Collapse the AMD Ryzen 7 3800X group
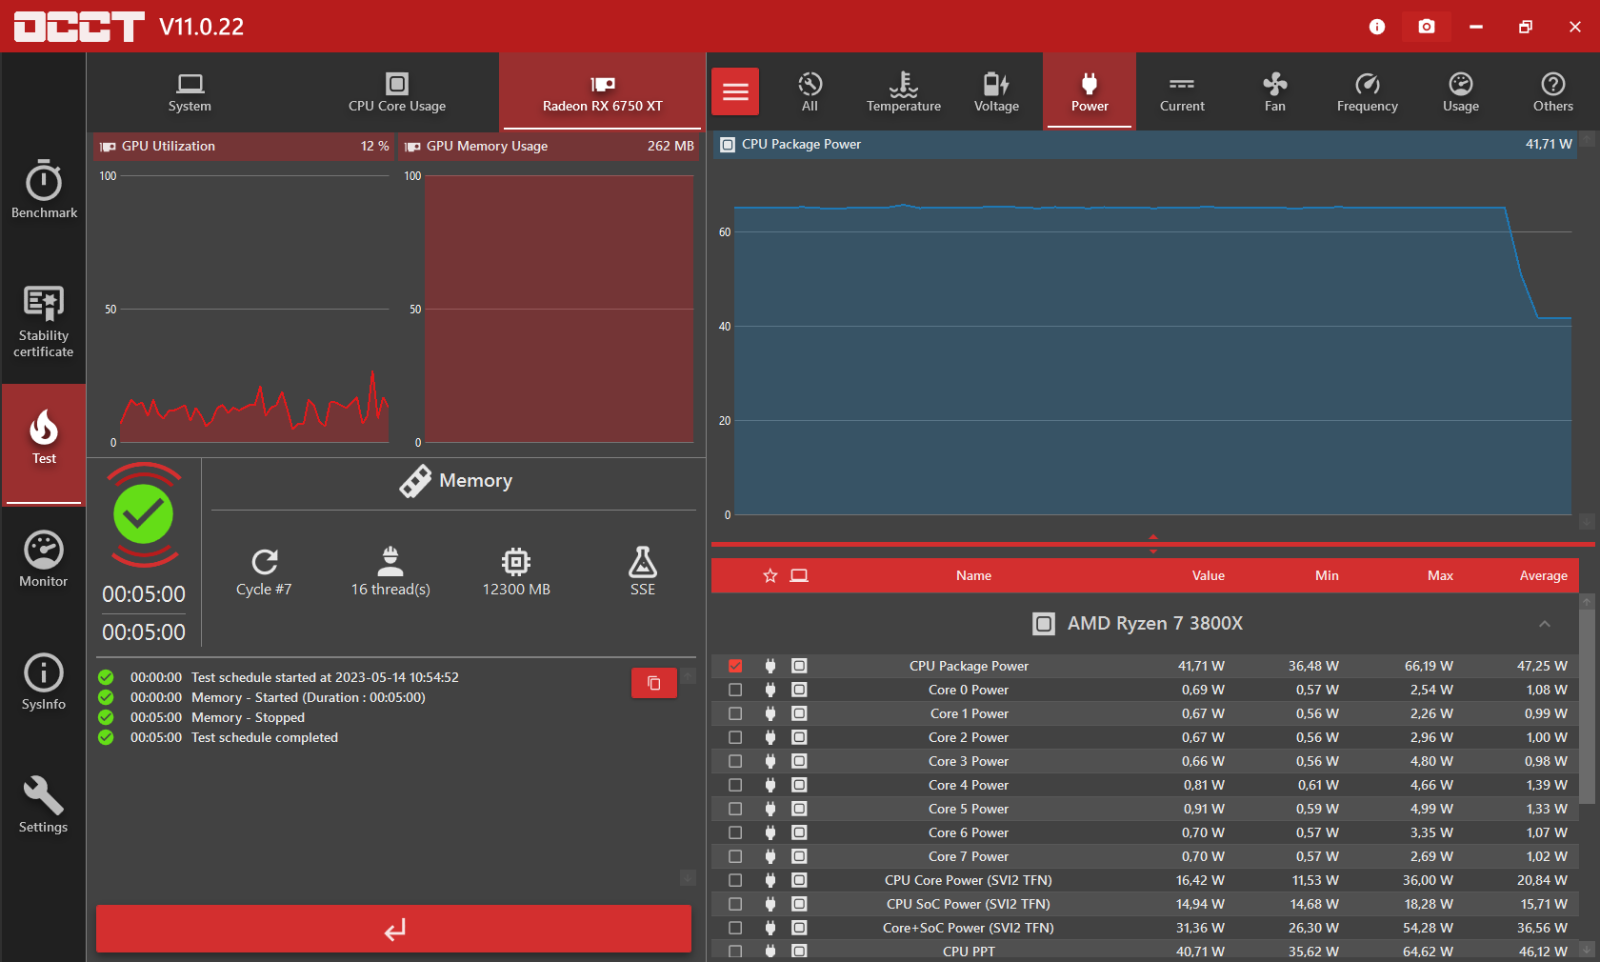 (1545, 624)
